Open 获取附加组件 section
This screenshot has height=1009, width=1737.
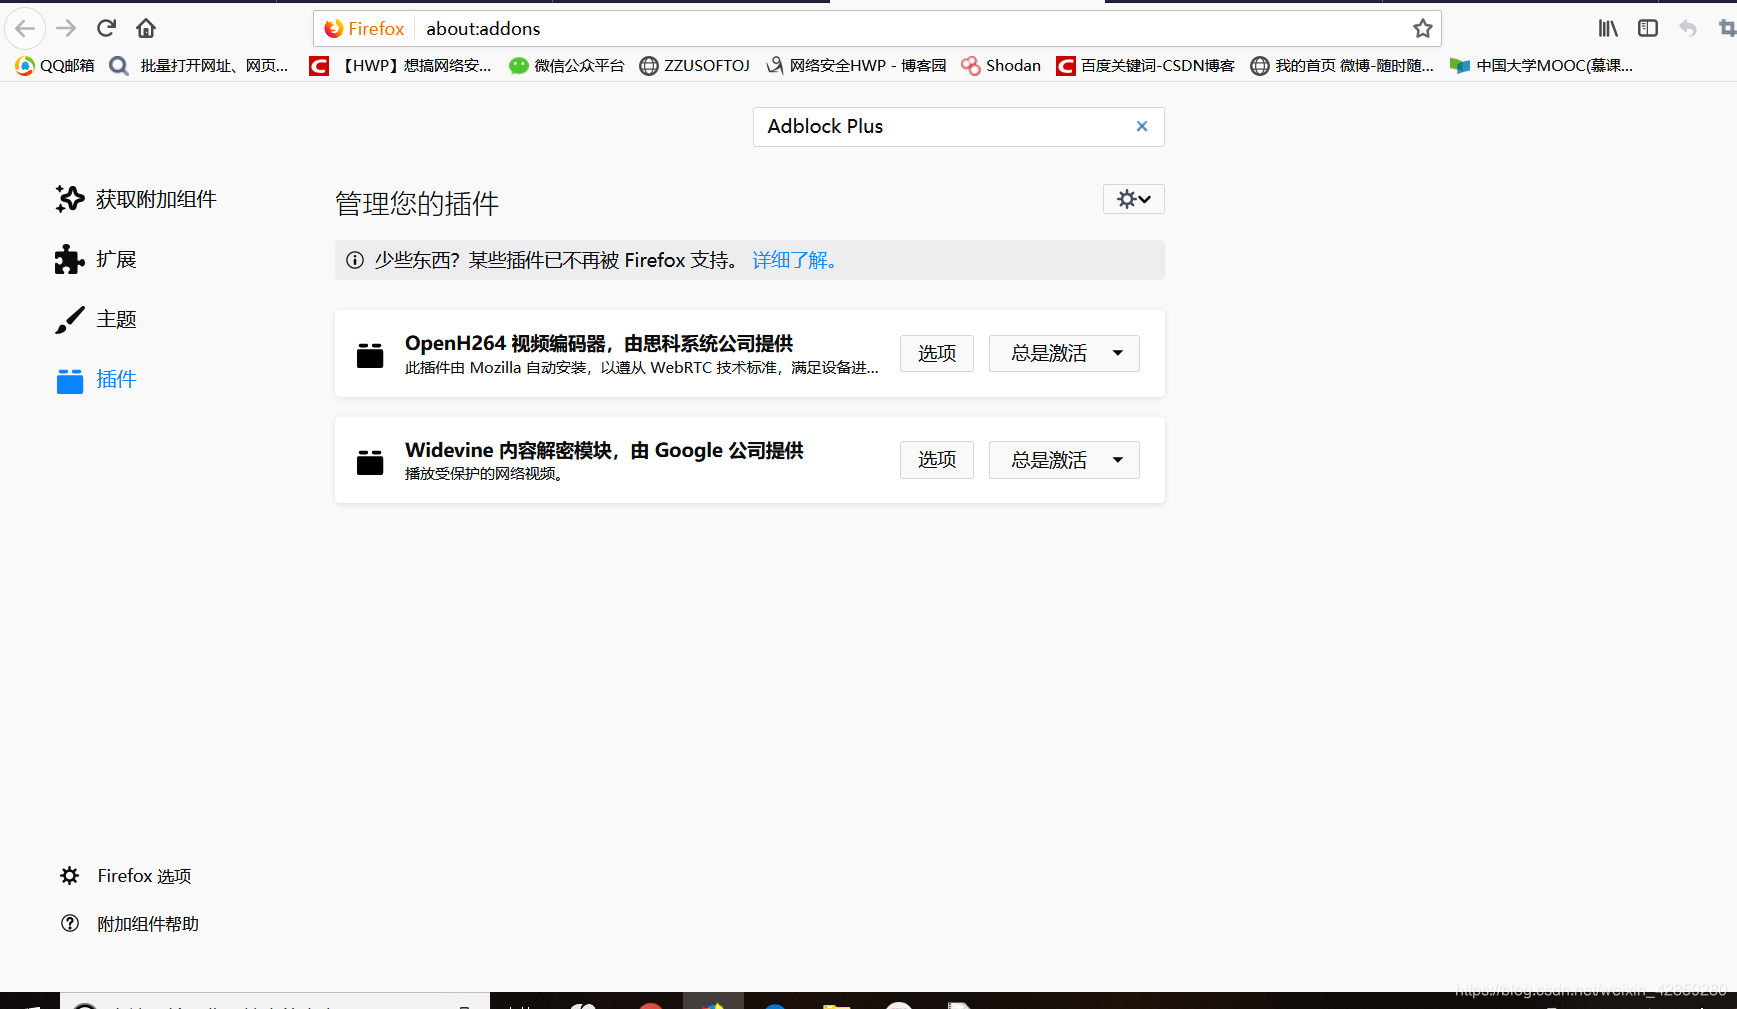136,199
